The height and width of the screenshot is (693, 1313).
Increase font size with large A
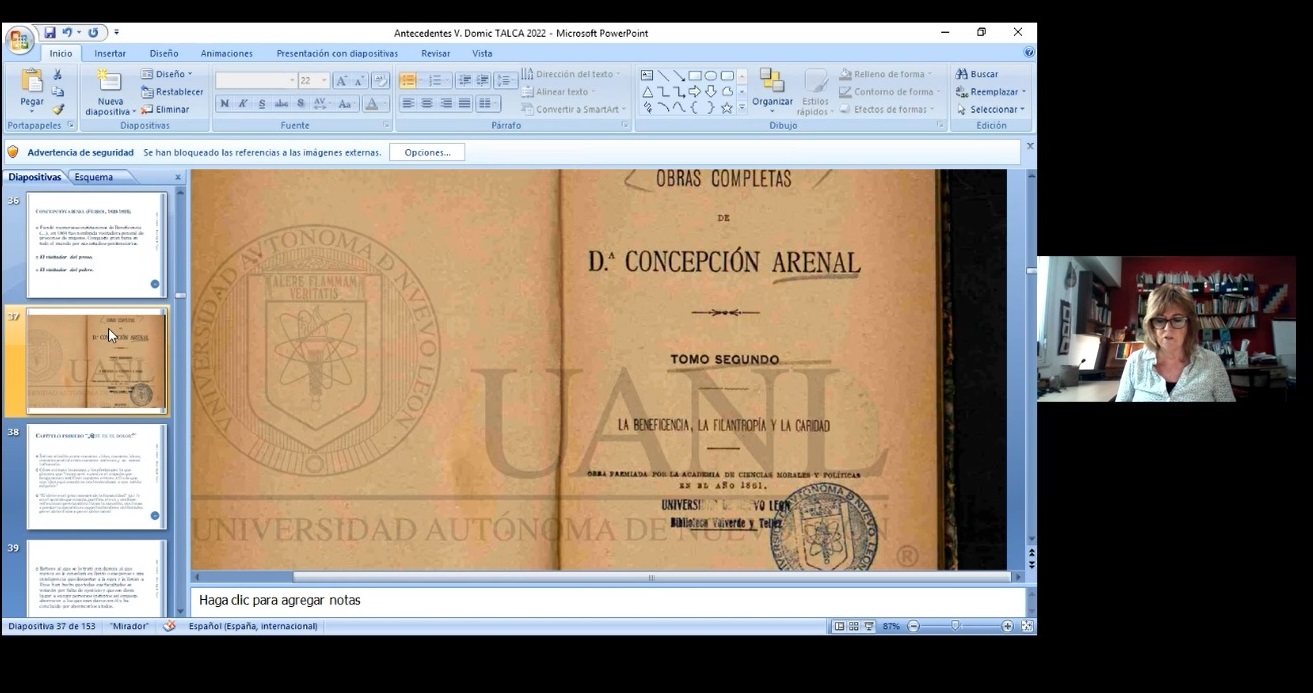pyautogui.click(x=342, y=80)
